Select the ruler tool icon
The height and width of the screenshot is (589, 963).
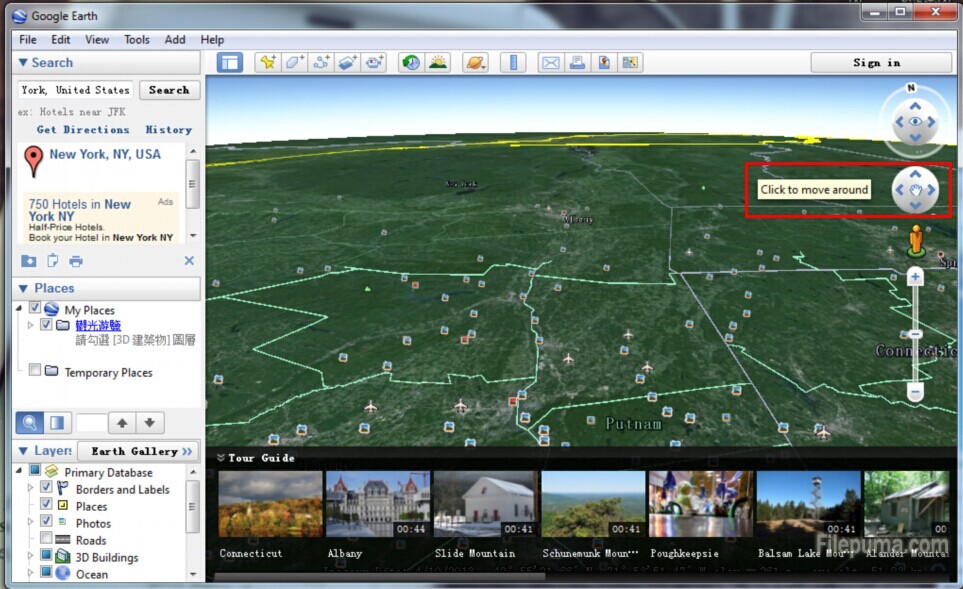click(512, 62)
